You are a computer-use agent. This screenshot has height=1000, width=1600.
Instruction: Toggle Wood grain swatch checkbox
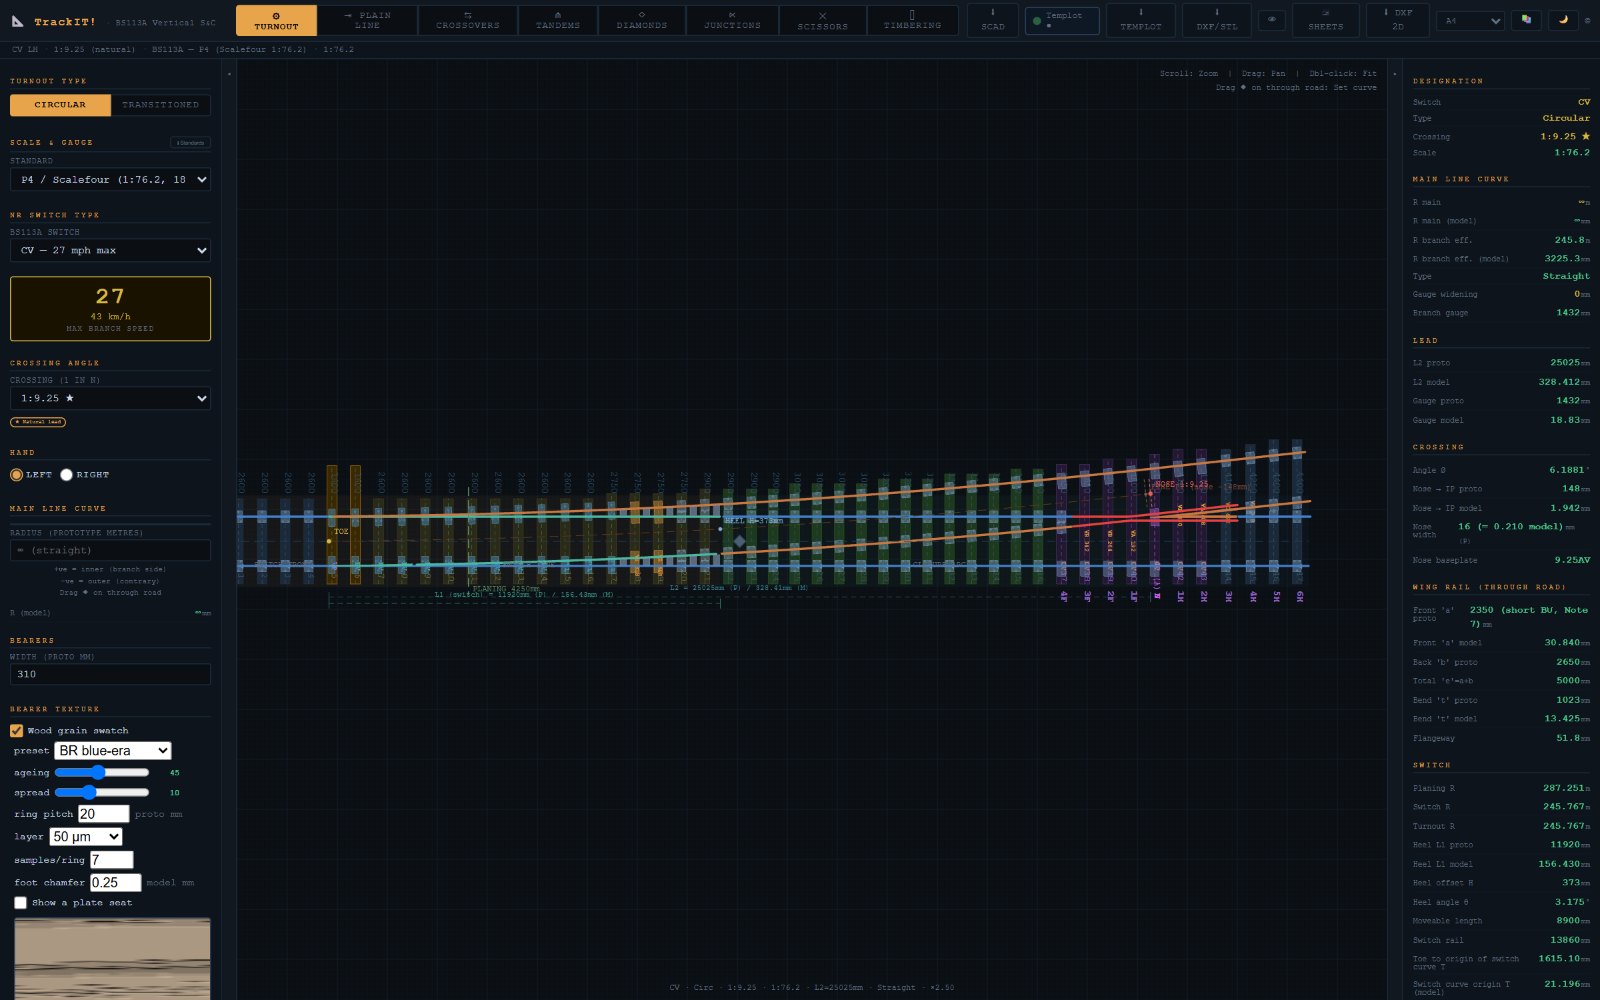click(17, 731)
